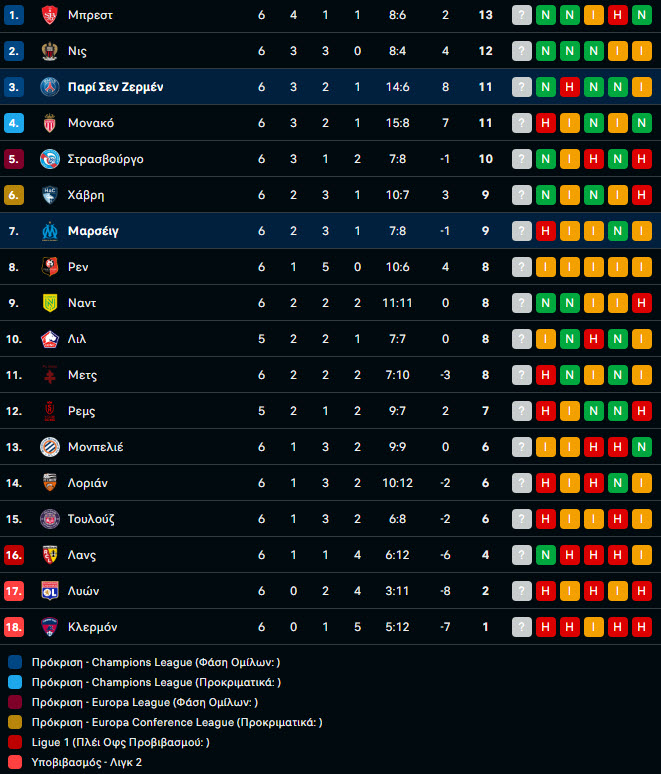This screenshot has height=774, width=661.
Task: Open the Ρεν team page link
Action: (78, 267)
